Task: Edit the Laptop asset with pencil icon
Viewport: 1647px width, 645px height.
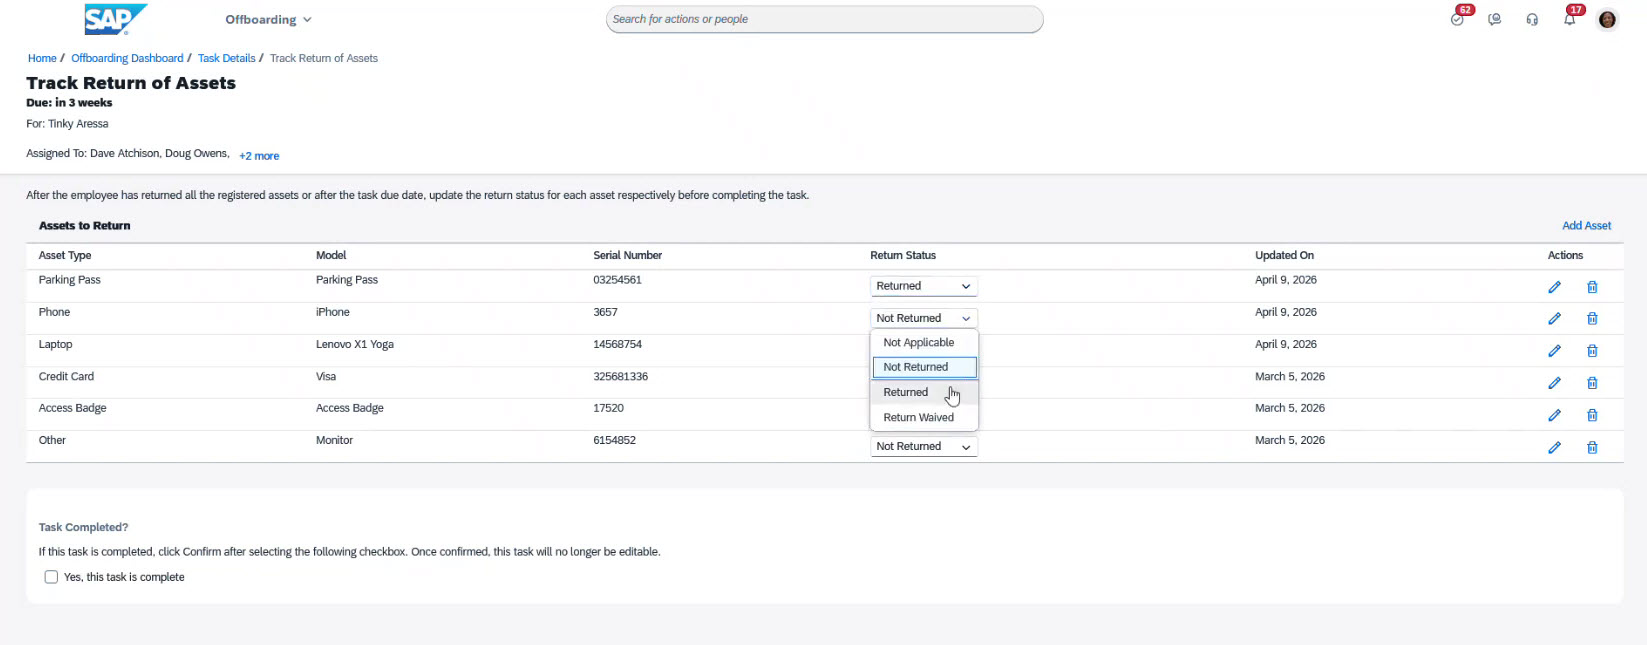Action: click(x=1554, y=351)
